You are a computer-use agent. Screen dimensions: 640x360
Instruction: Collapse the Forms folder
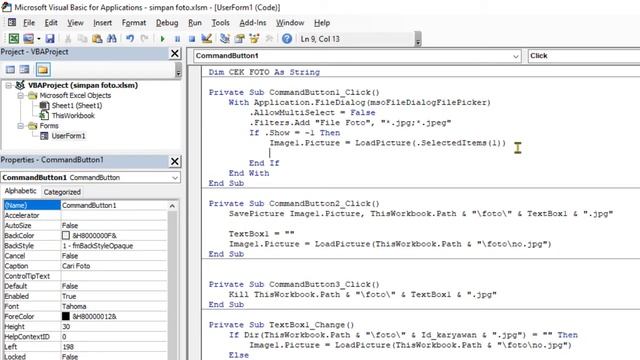point(20,126)
